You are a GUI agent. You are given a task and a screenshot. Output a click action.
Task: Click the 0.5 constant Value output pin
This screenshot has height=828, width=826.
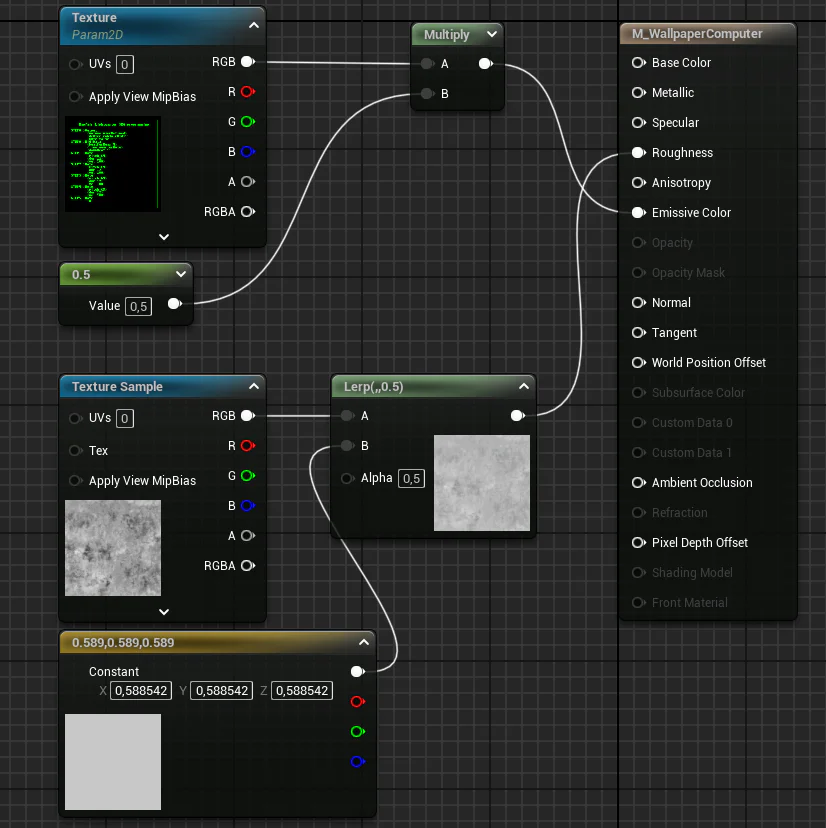tap(174, 304)
